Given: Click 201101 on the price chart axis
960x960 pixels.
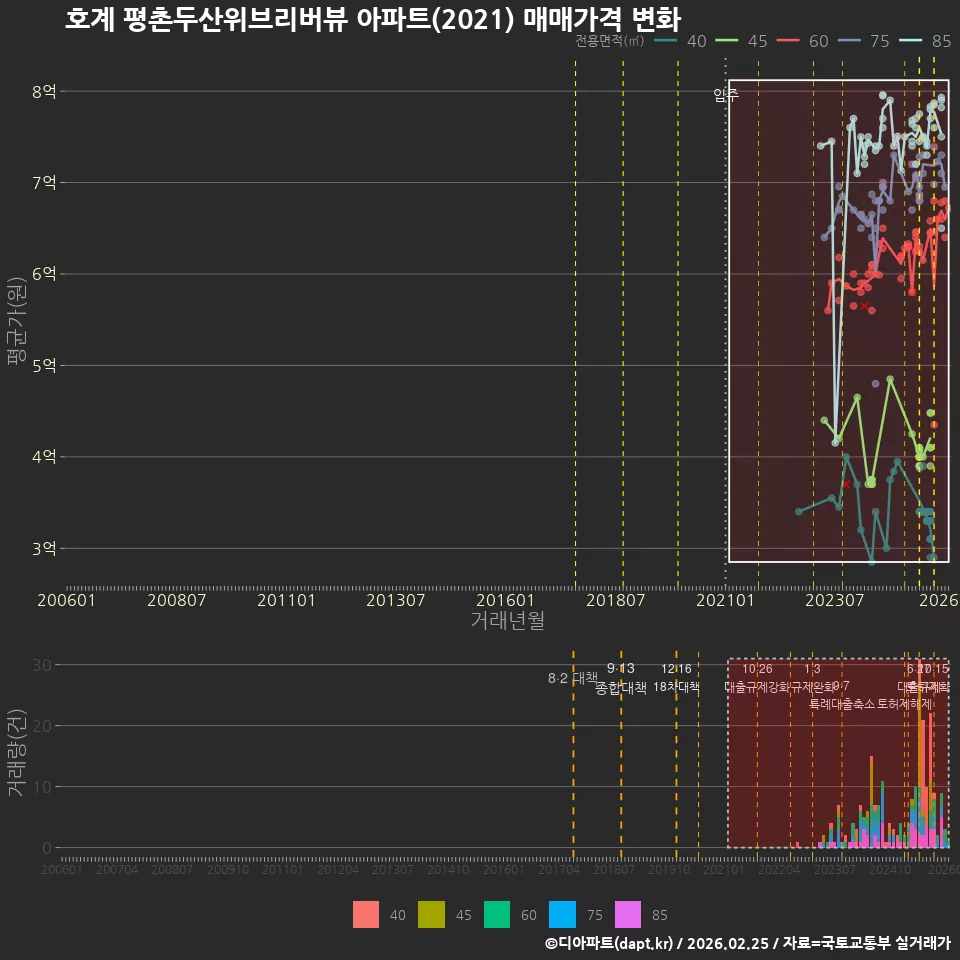Looking at the screenshot, I should coord(286,600).
